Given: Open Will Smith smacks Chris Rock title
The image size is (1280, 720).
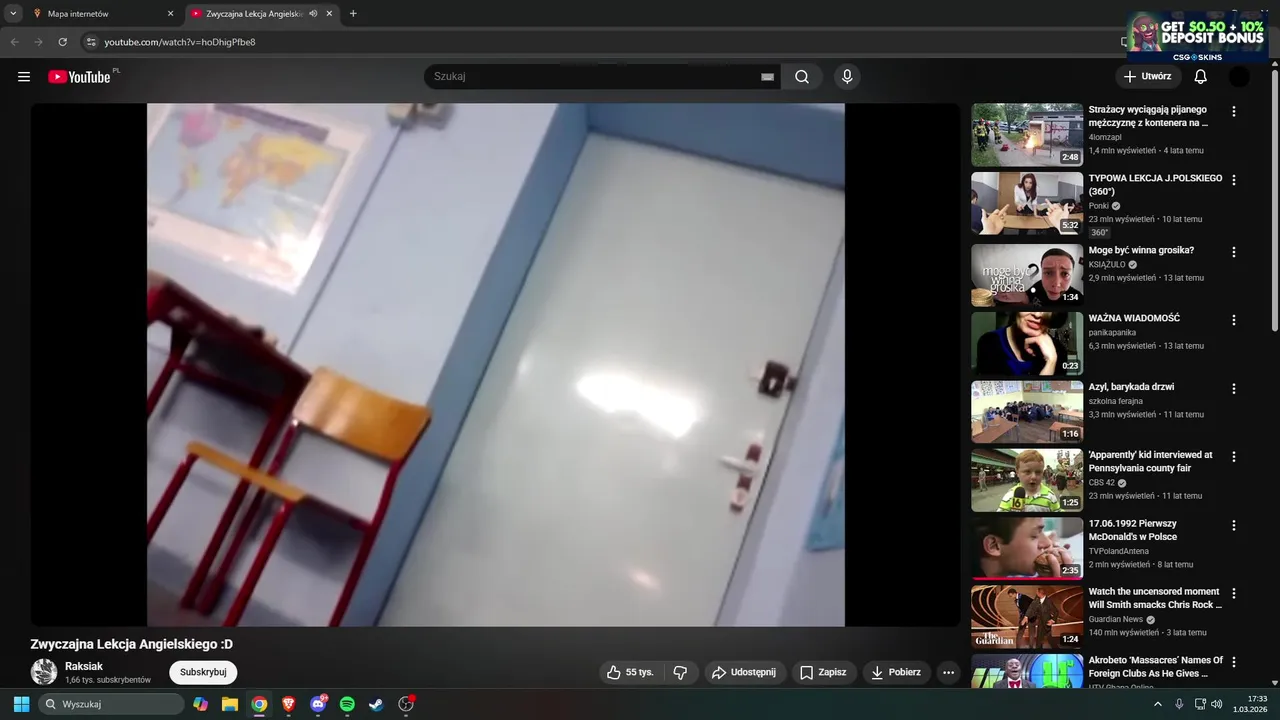Looking at the screenshot, I should (1155, 598).
